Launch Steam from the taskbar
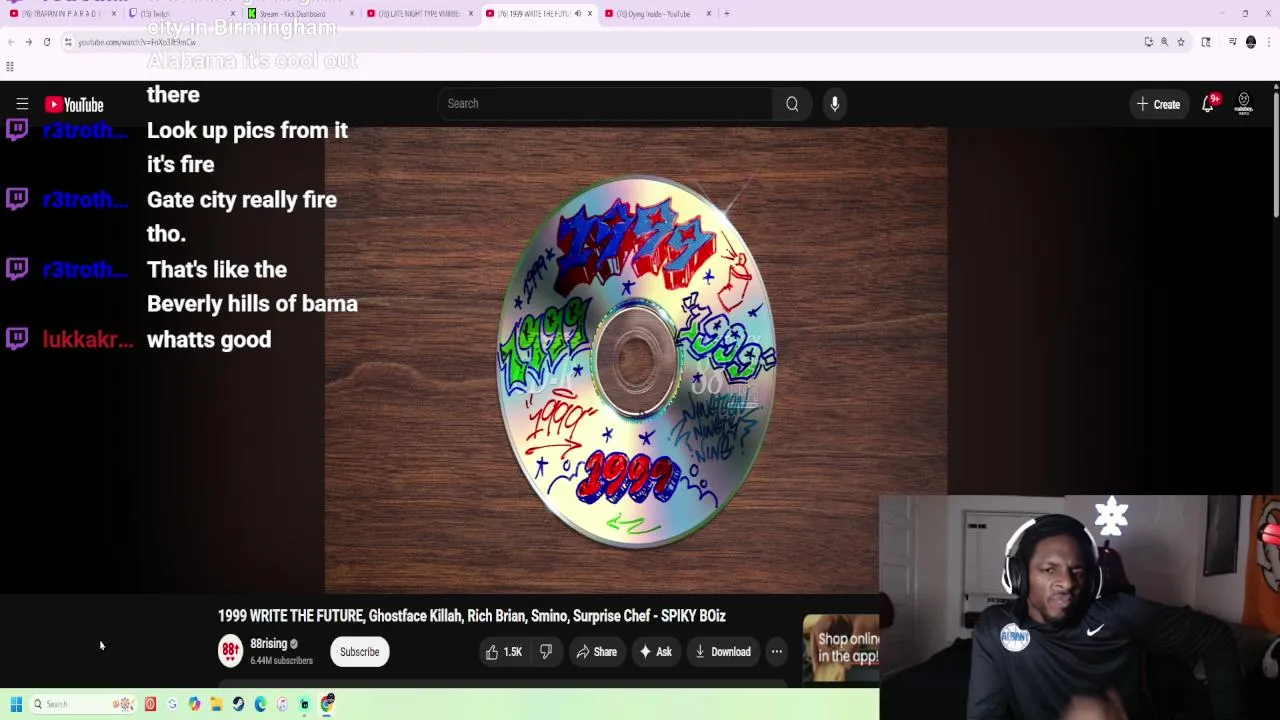1280x720 pixels. (x=238, y=704)
